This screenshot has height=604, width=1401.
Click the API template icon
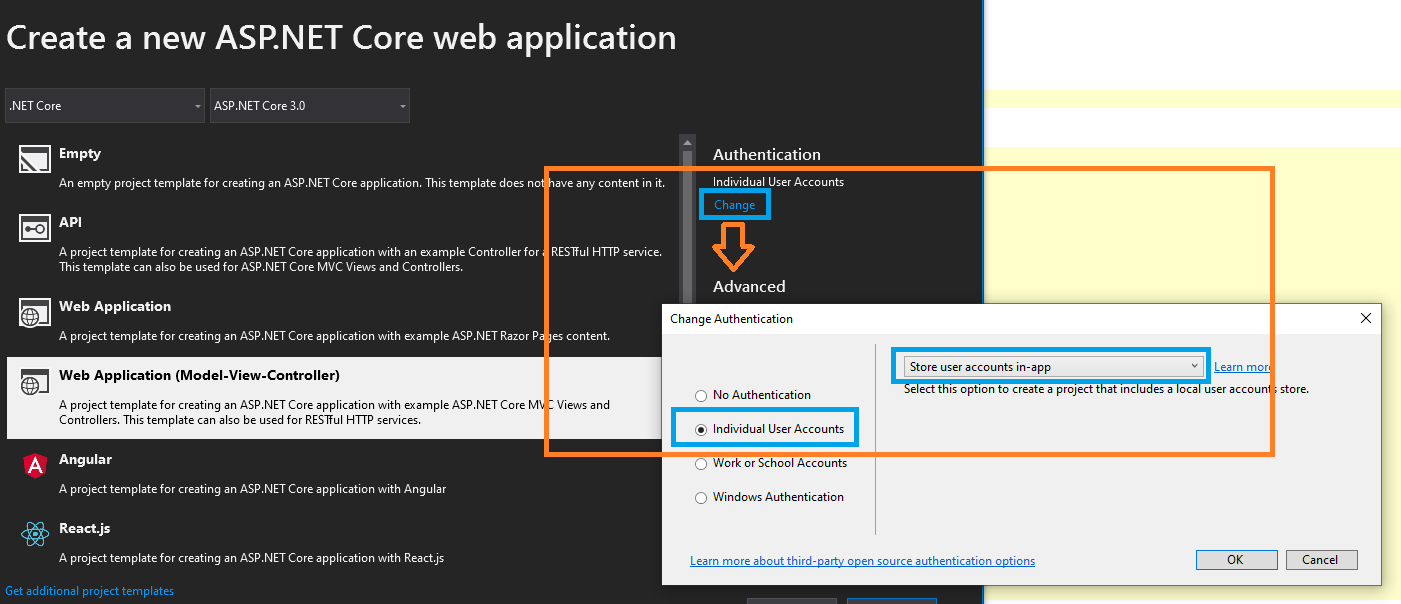pos(34,228)
